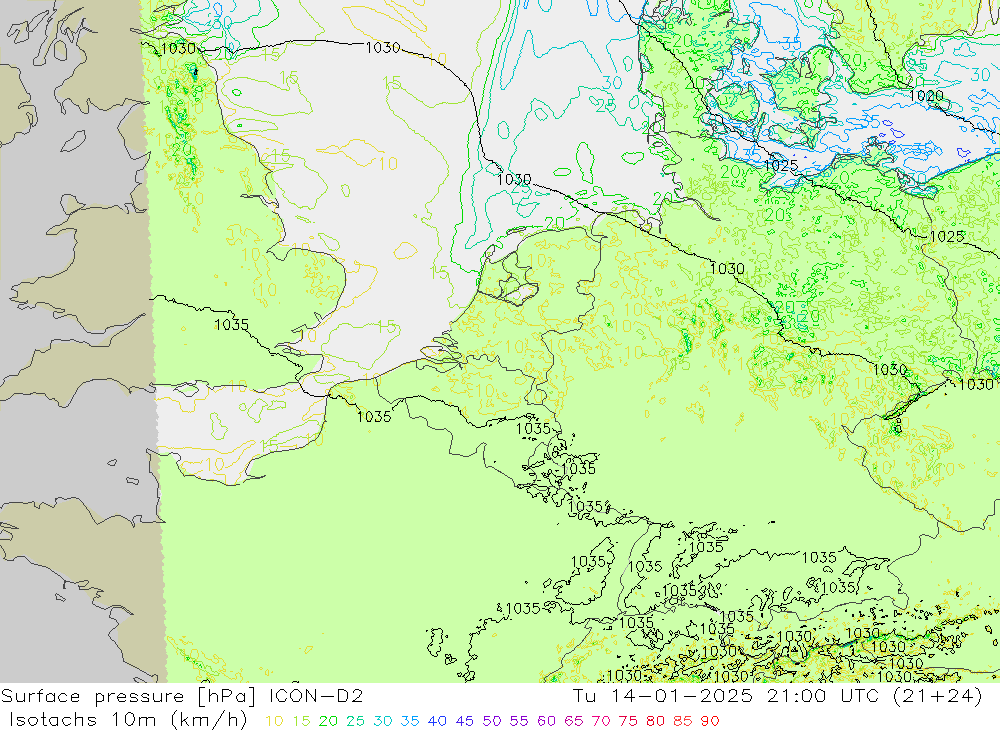Click the pink 70 value in the isotachs legend
Screen dimensions: 1000x733
(601, 721)
